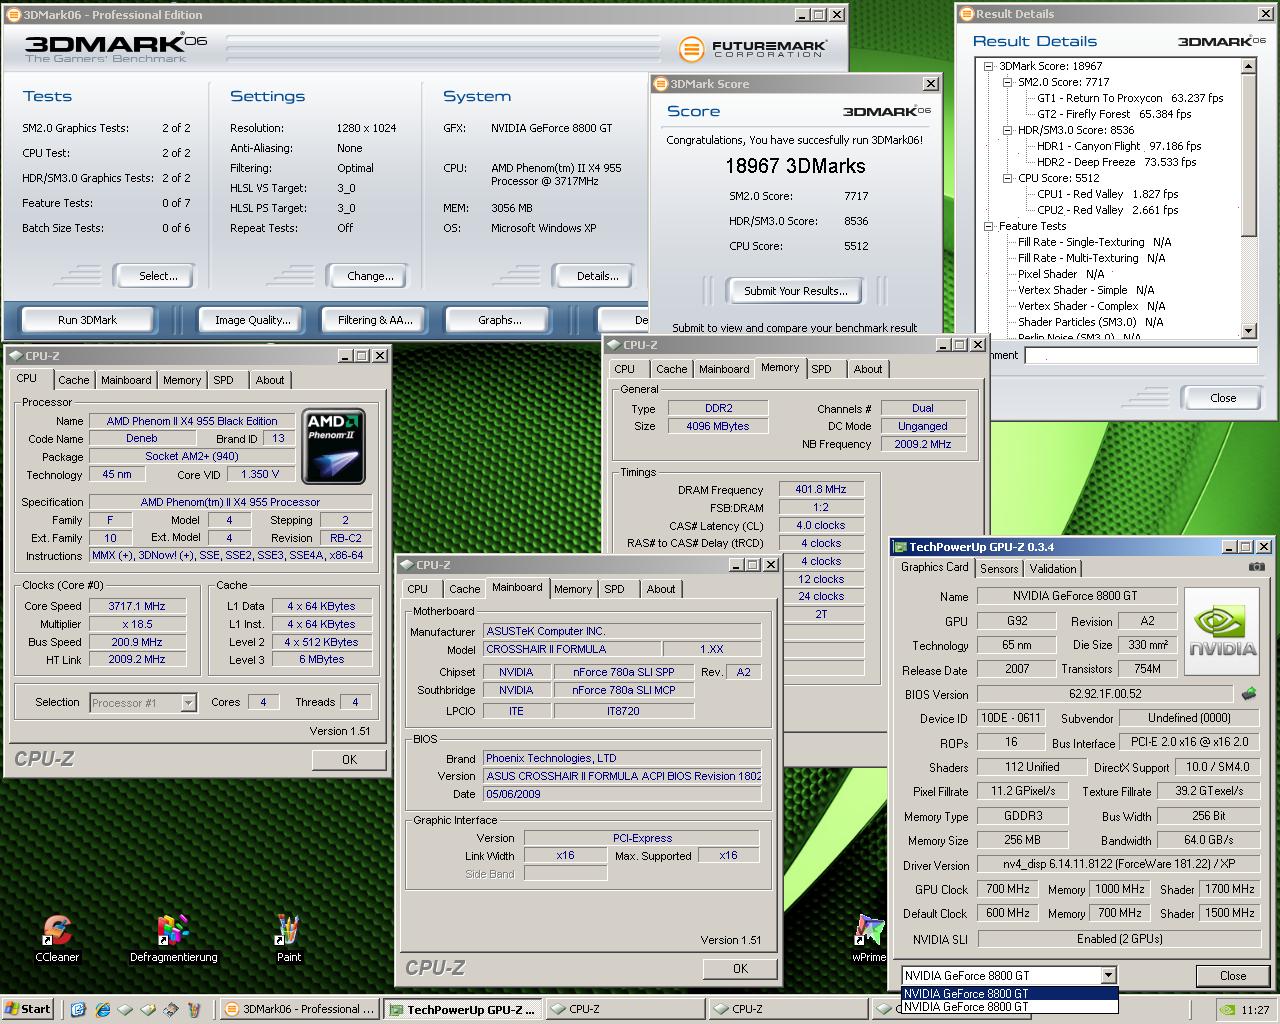
Task: Collapse the CPU Score tree node
Action: click(x=1008, y=178)
